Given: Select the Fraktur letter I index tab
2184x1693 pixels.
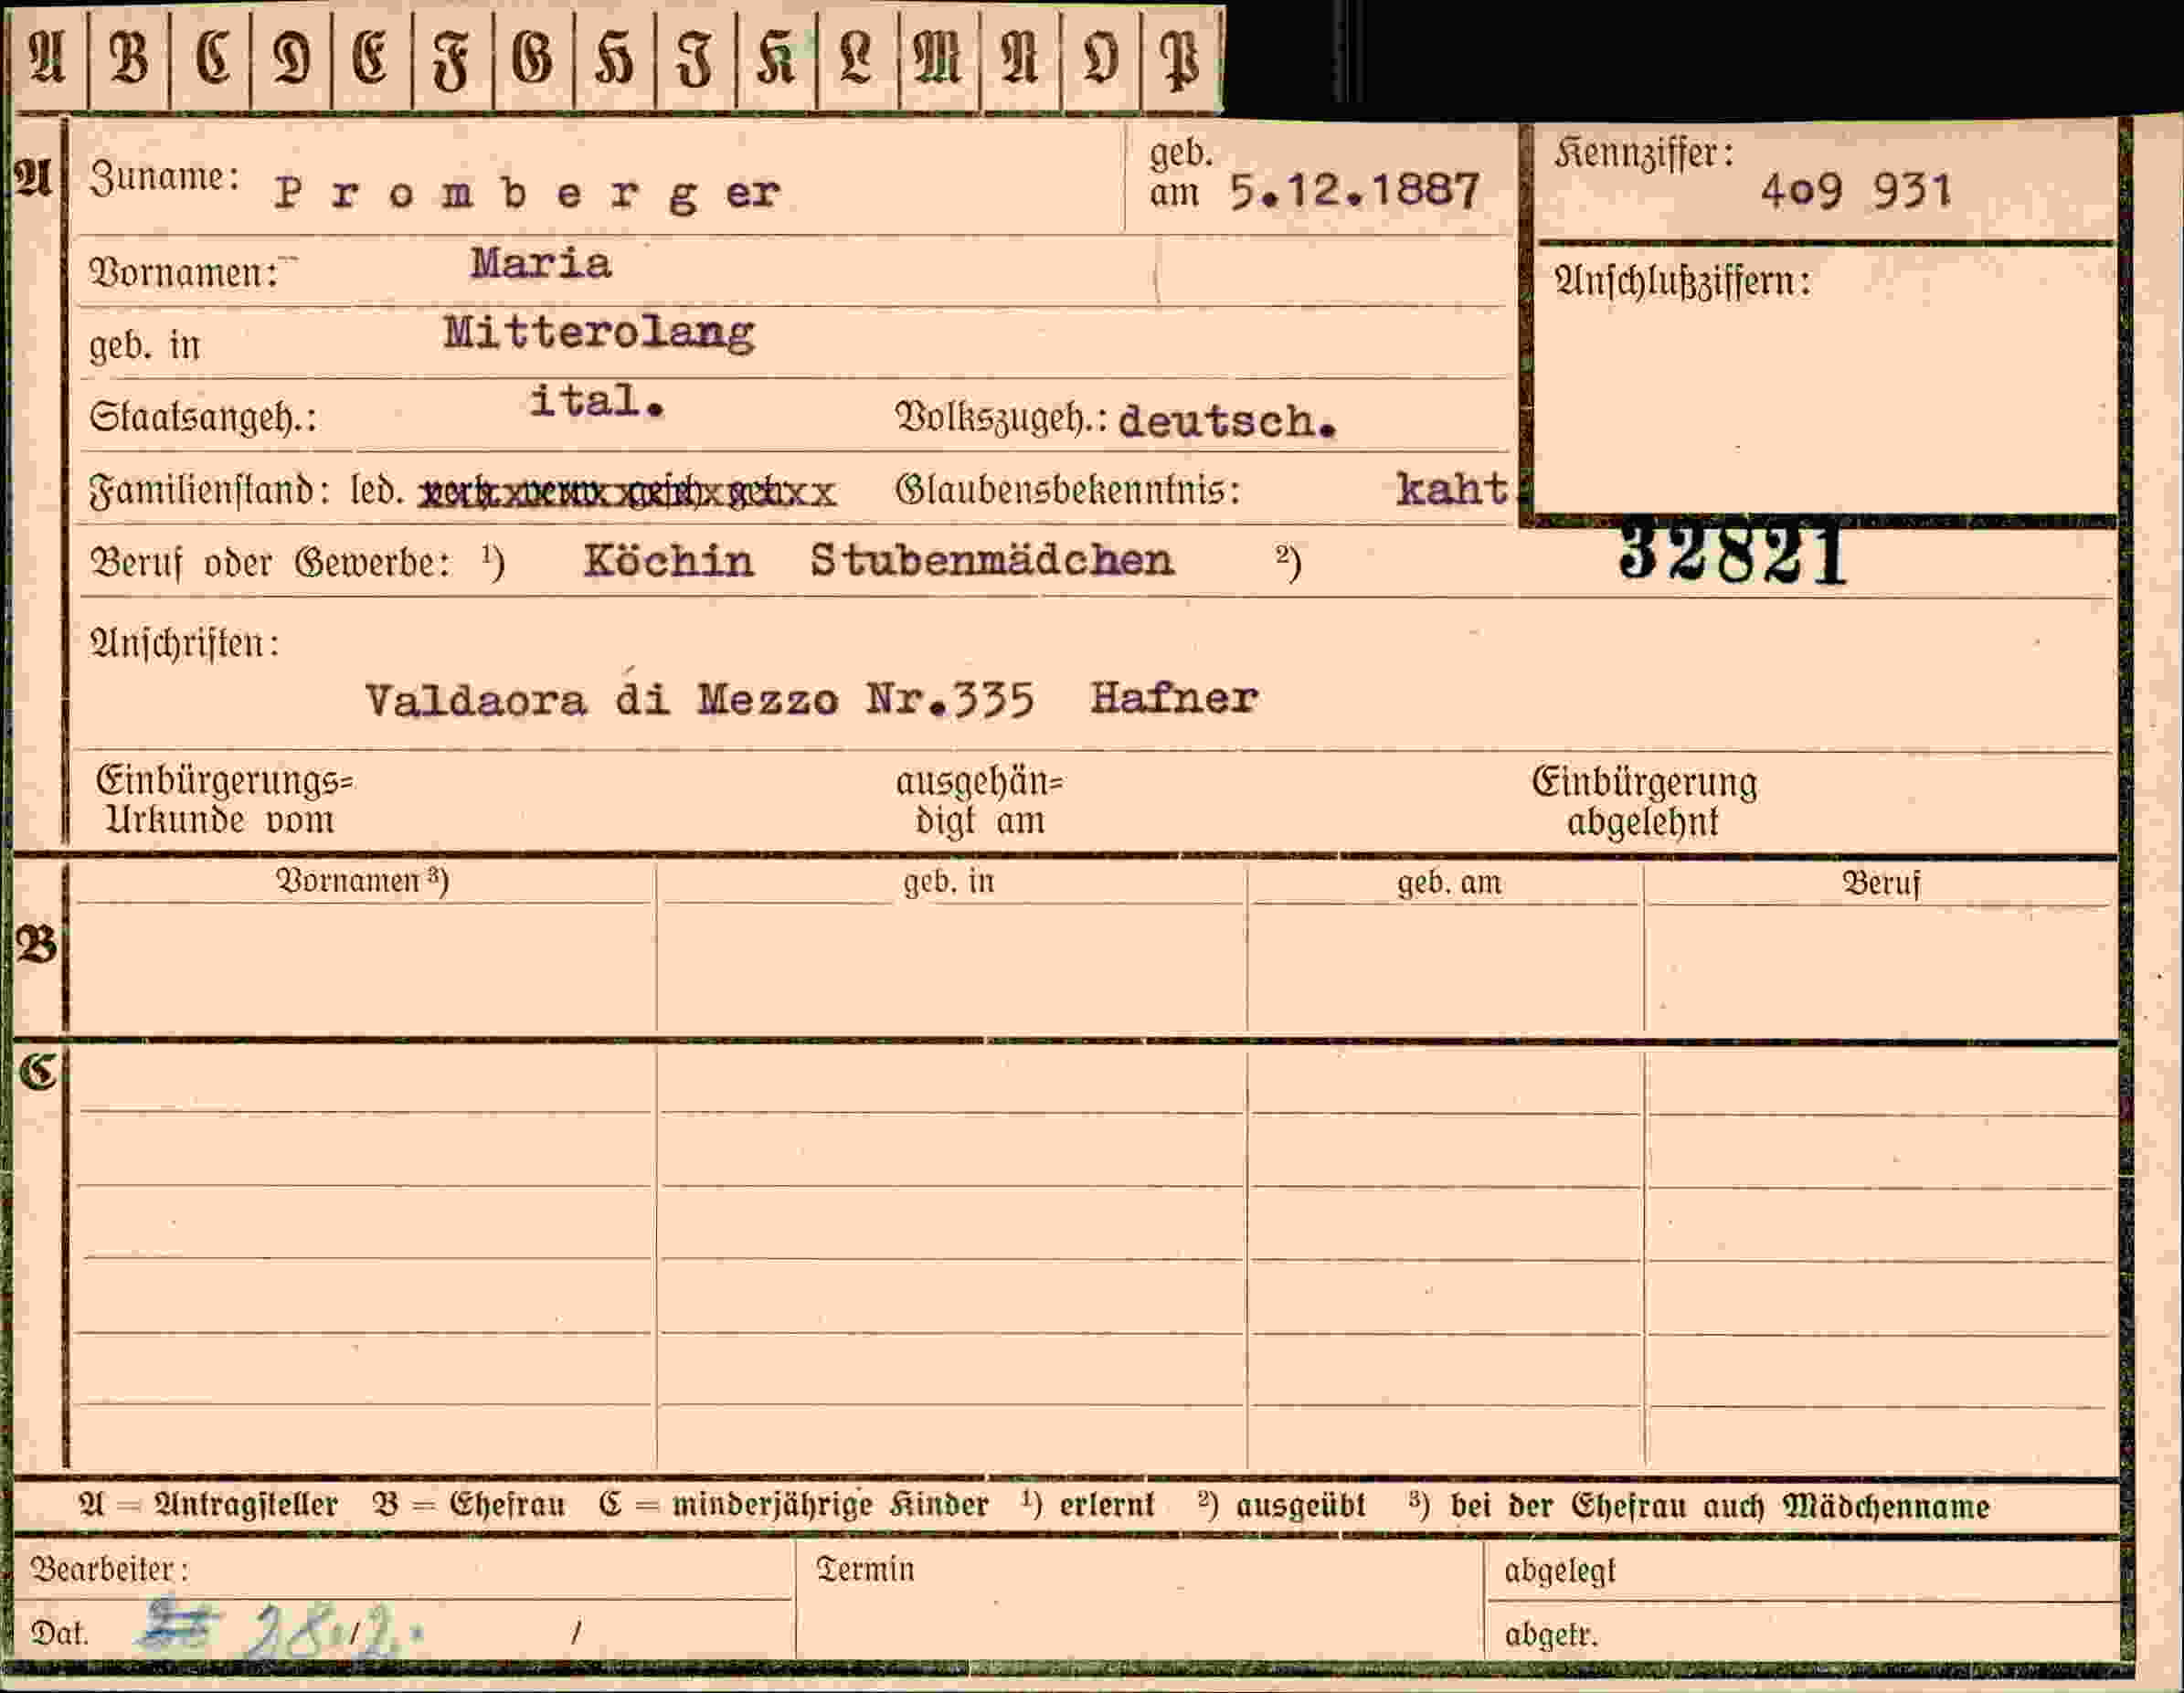Looking at the screenshot, I should 695,58.
